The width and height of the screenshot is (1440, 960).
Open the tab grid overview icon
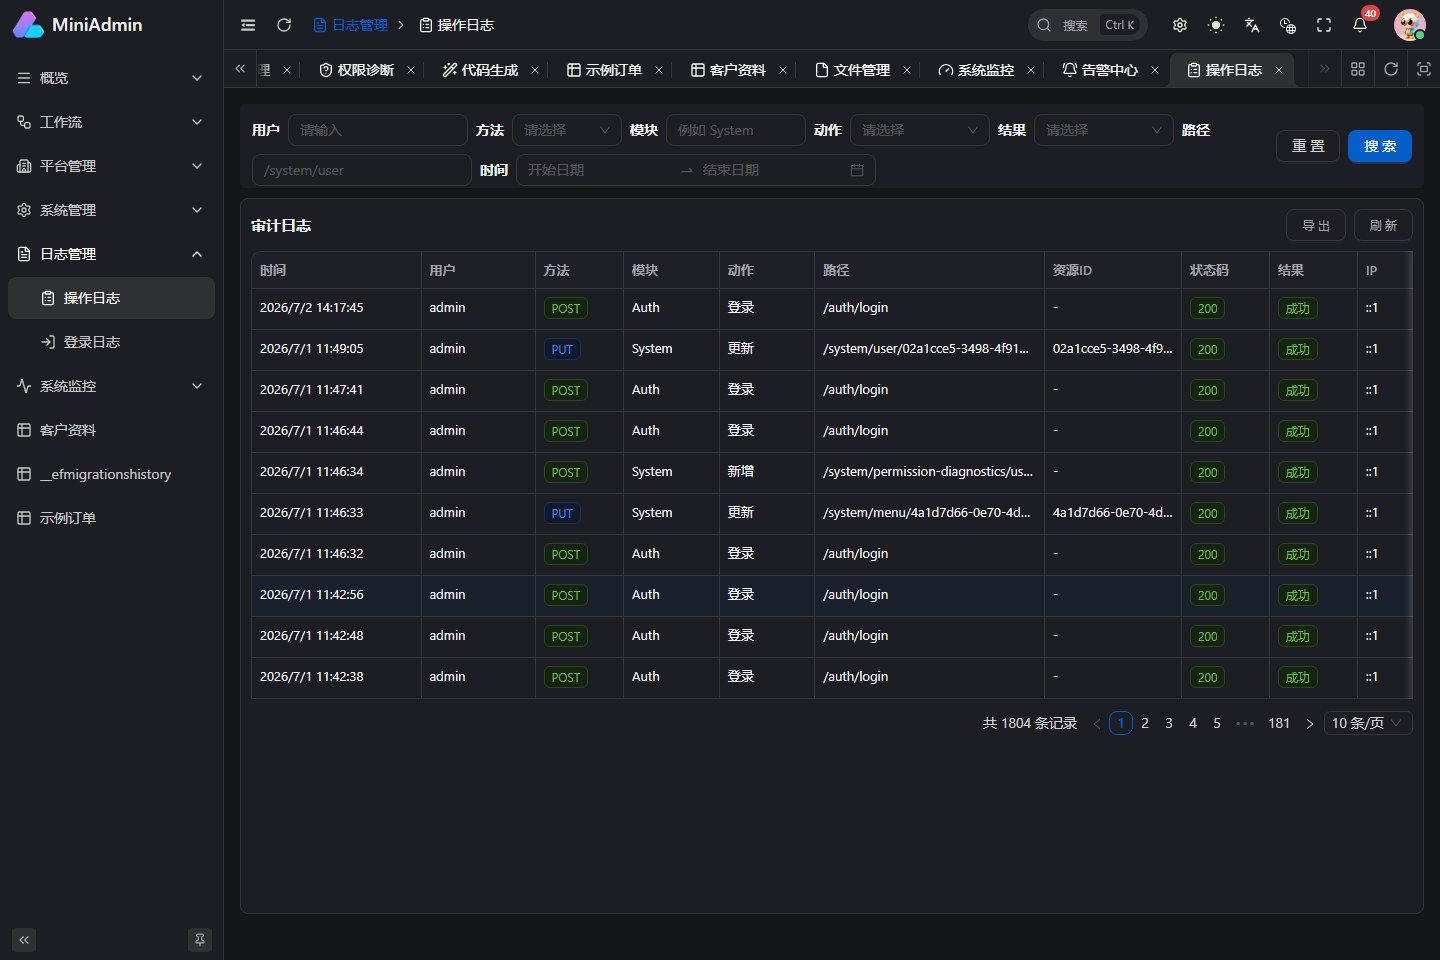[x=1358, y=69]
